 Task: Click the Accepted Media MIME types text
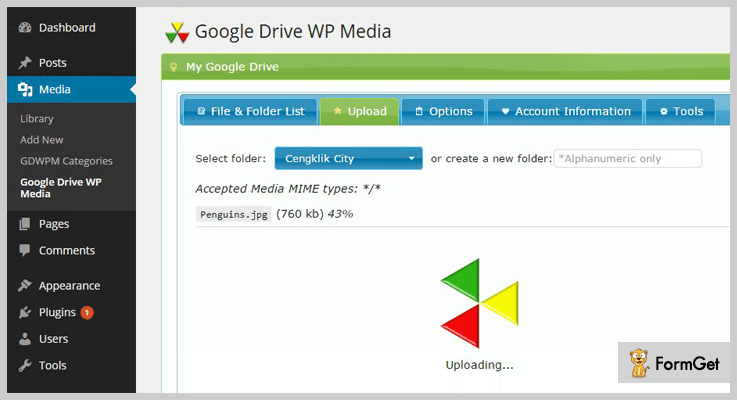(x=288, y=188)
